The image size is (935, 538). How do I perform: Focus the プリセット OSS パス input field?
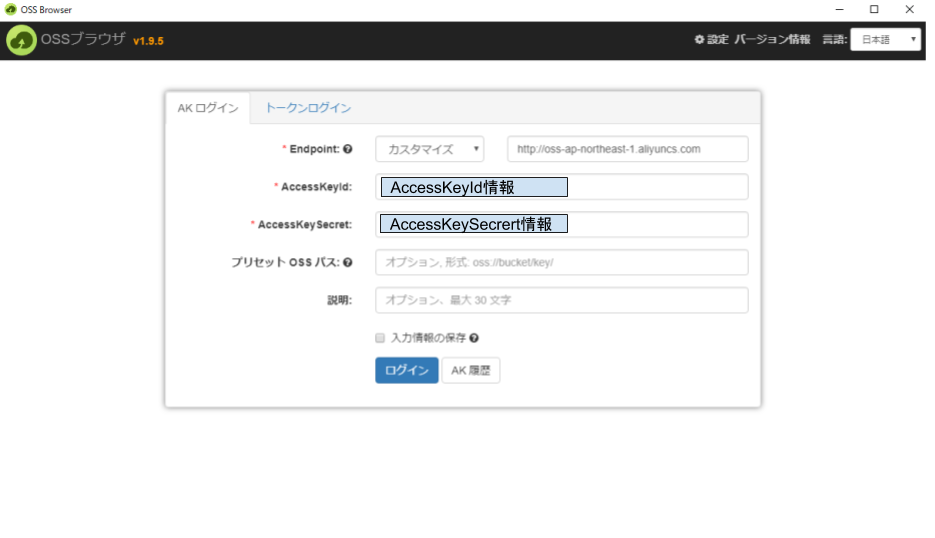(562, 262)
